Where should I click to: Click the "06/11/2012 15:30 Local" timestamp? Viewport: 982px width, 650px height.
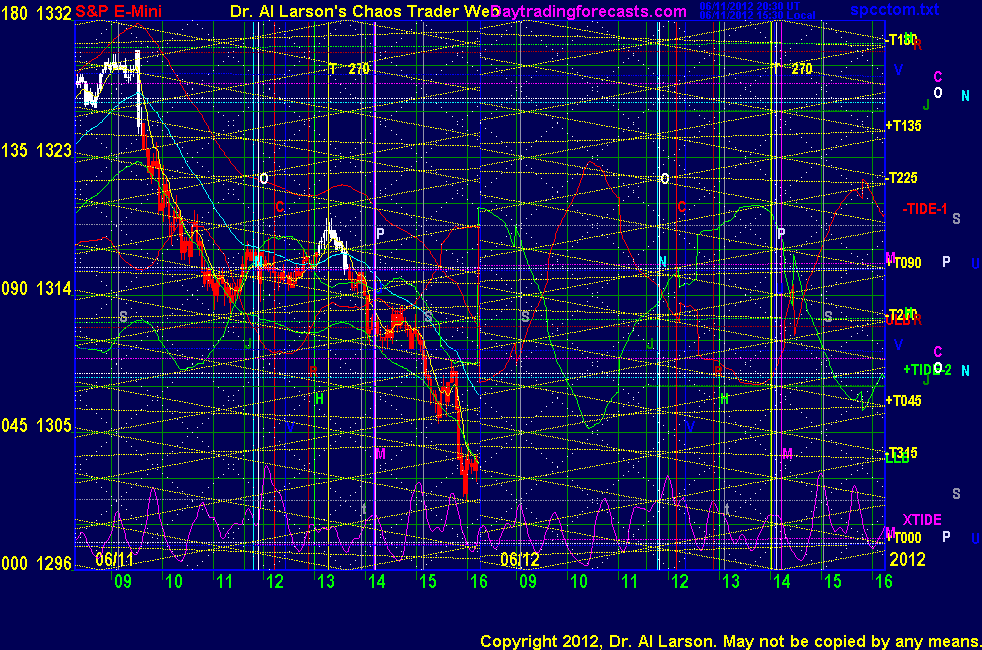click(758, 15)
